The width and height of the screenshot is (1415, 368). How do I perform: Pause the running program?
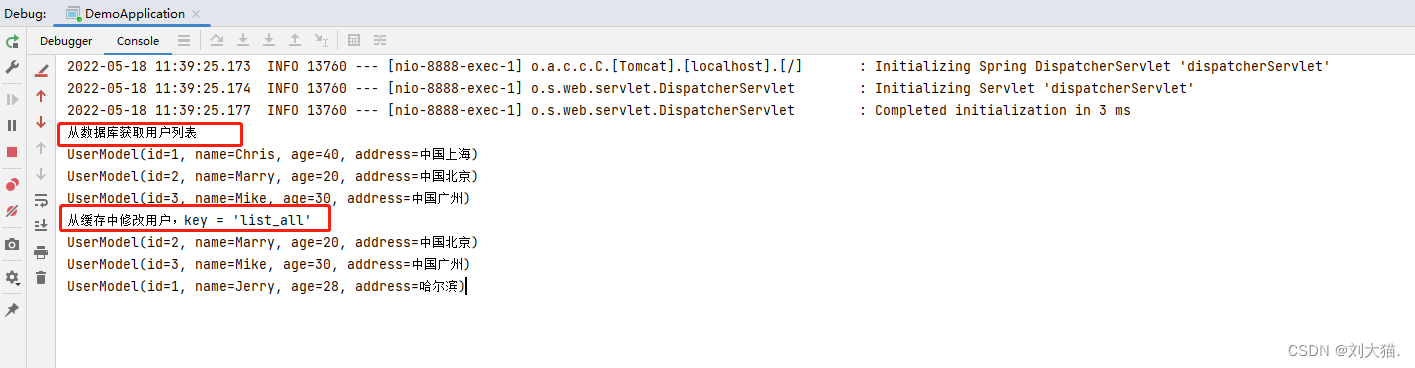click(12, 126)
